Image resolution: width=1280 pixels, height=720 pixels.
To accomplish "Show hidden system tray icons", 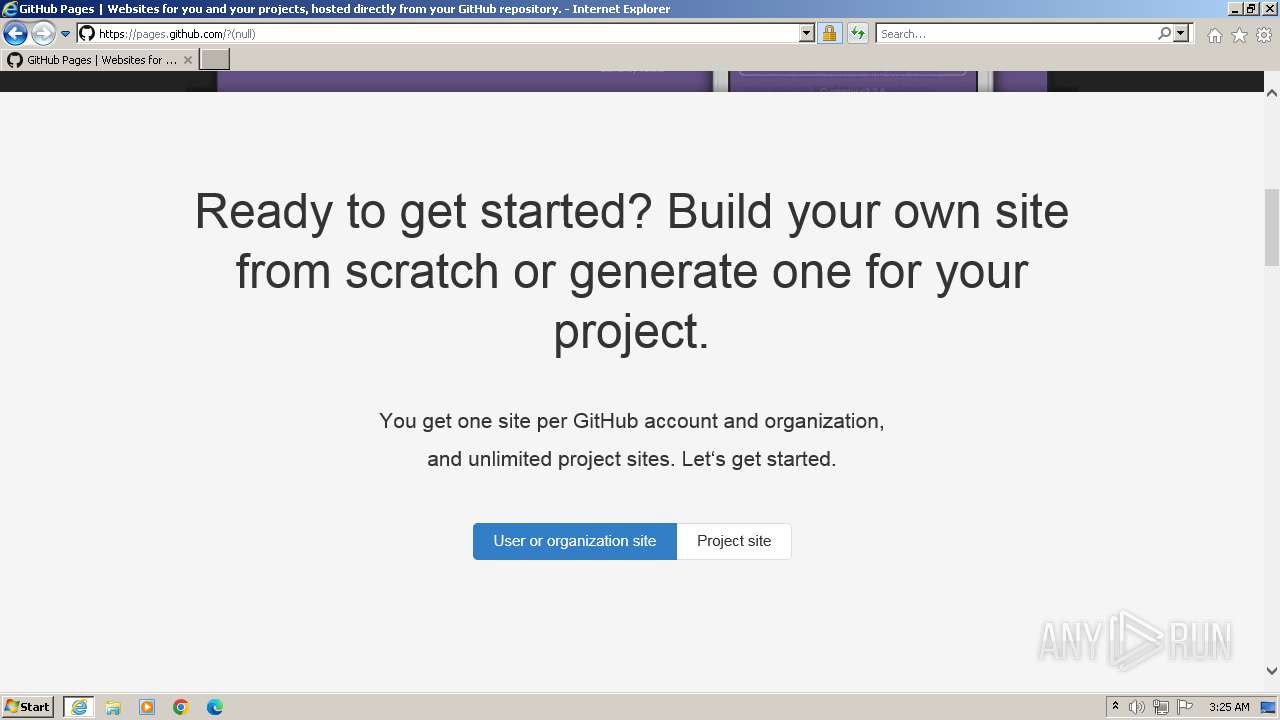I will pos(1115,707).
